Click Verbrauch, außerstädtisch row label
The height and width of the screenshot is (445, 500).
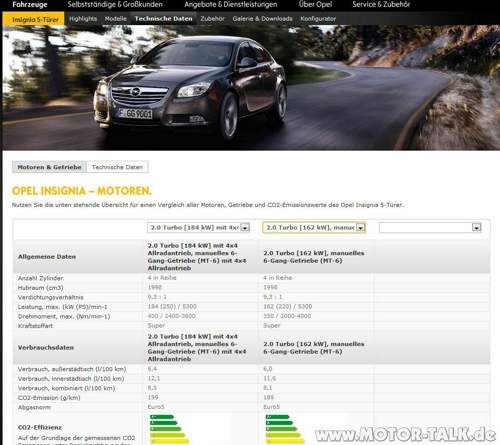point(72,369)
